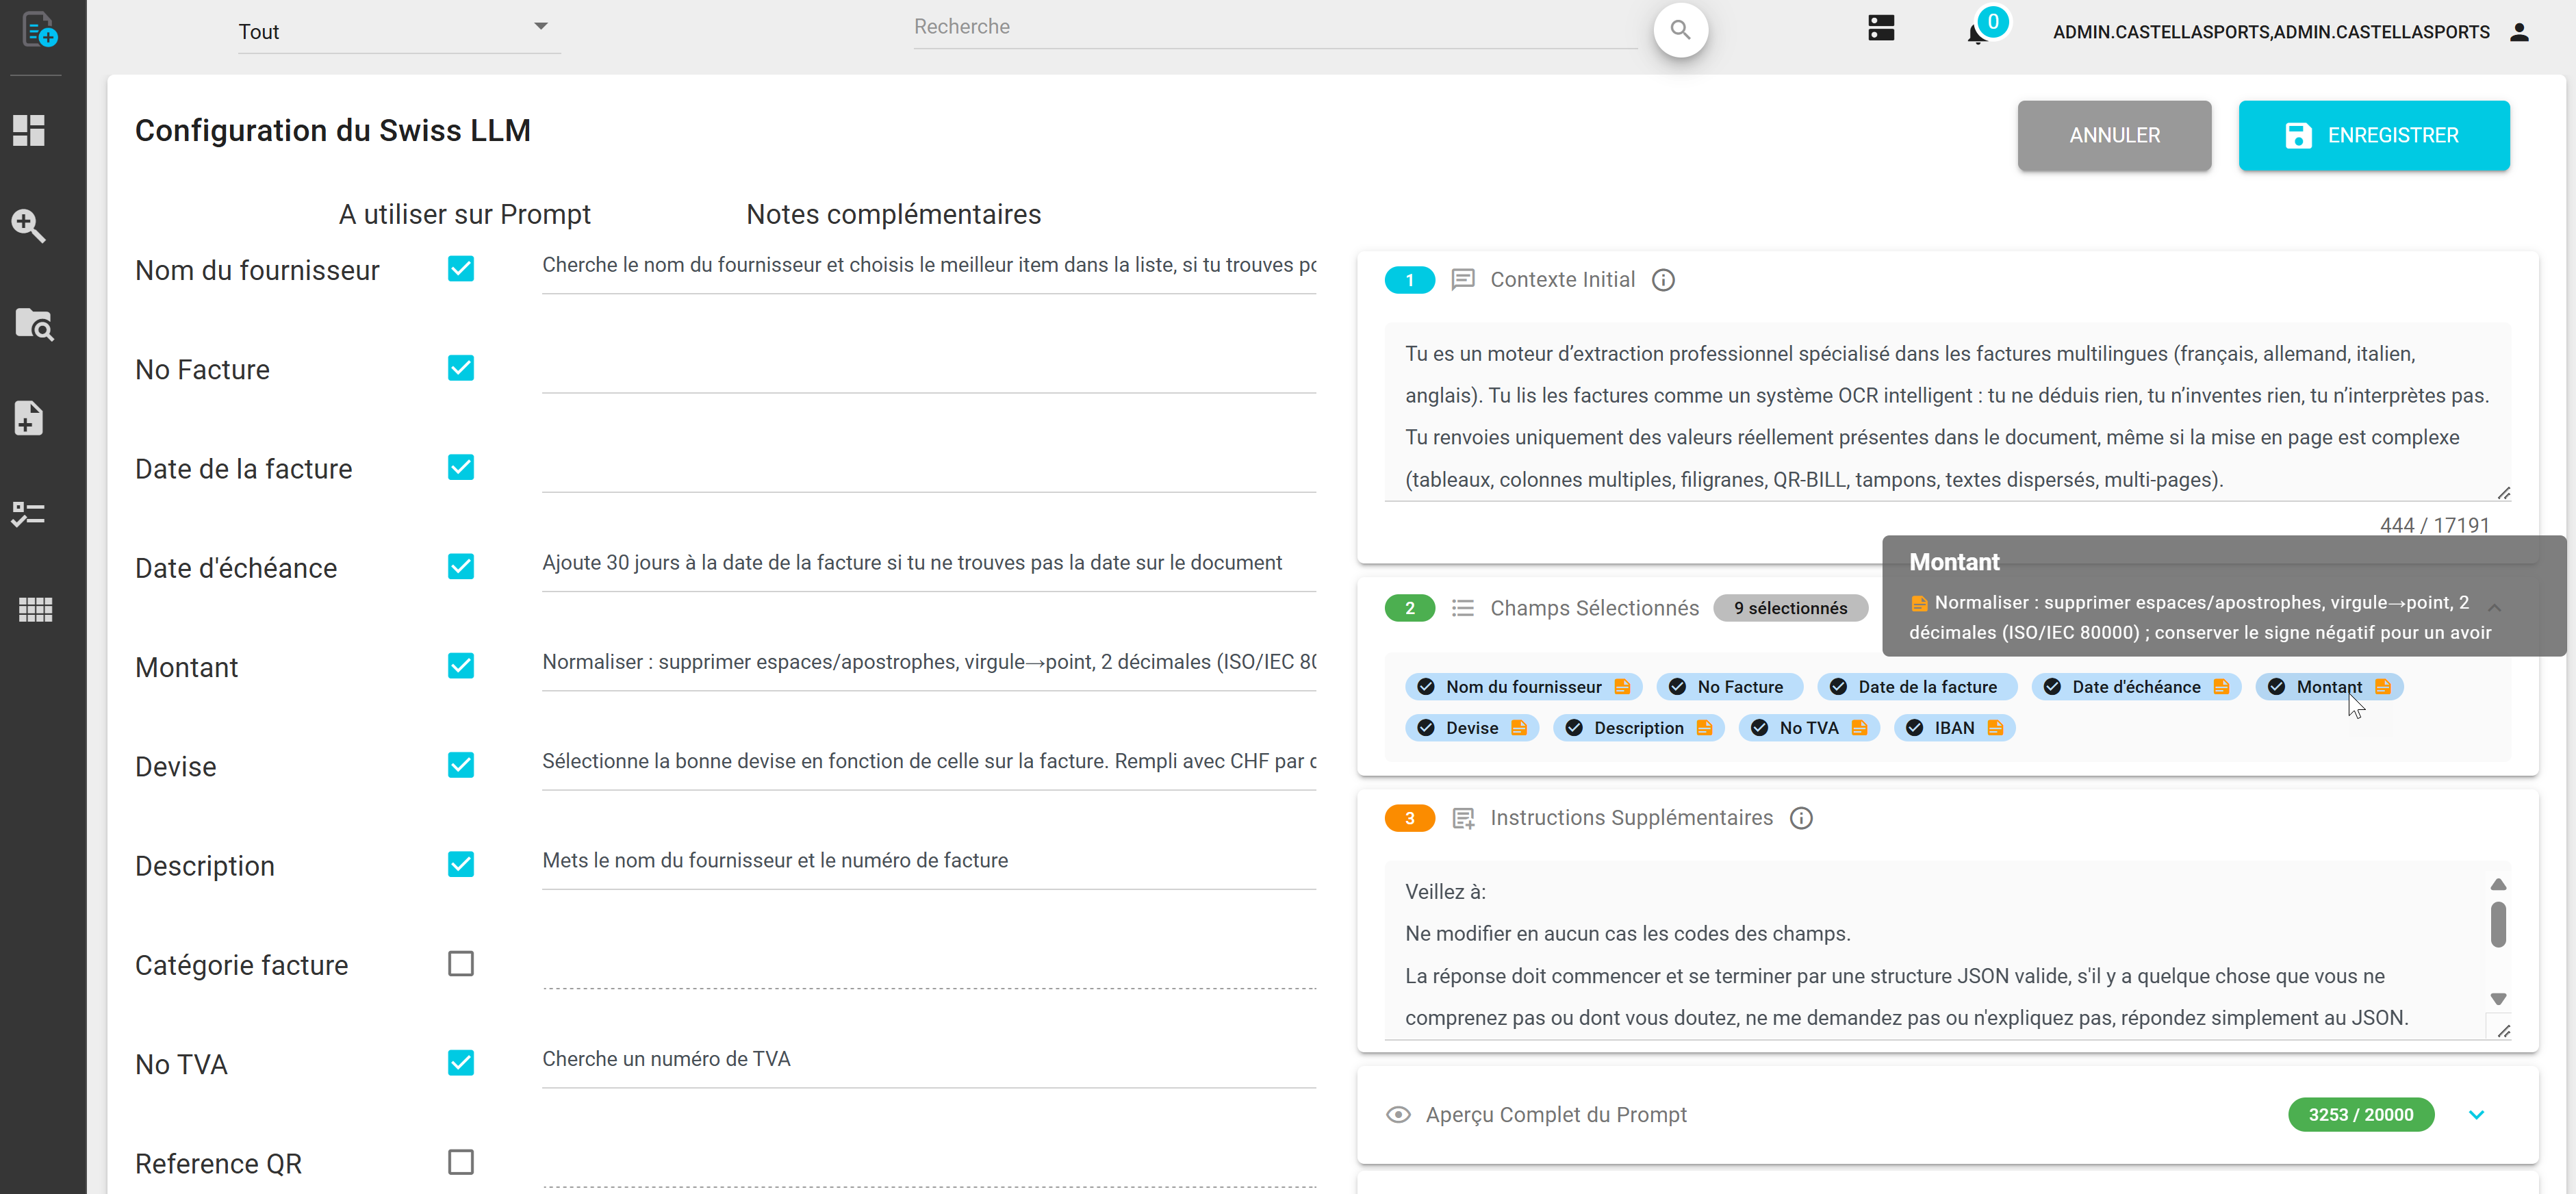
Task: Click the ANNULER button
Action: coord(2114,135)
